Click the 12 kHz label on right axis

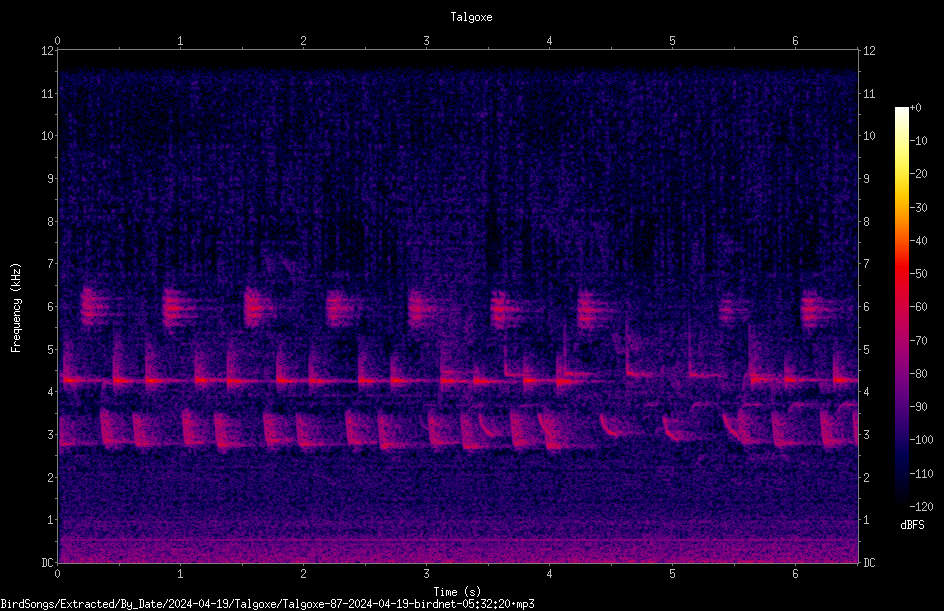click(x=869, y=51)
